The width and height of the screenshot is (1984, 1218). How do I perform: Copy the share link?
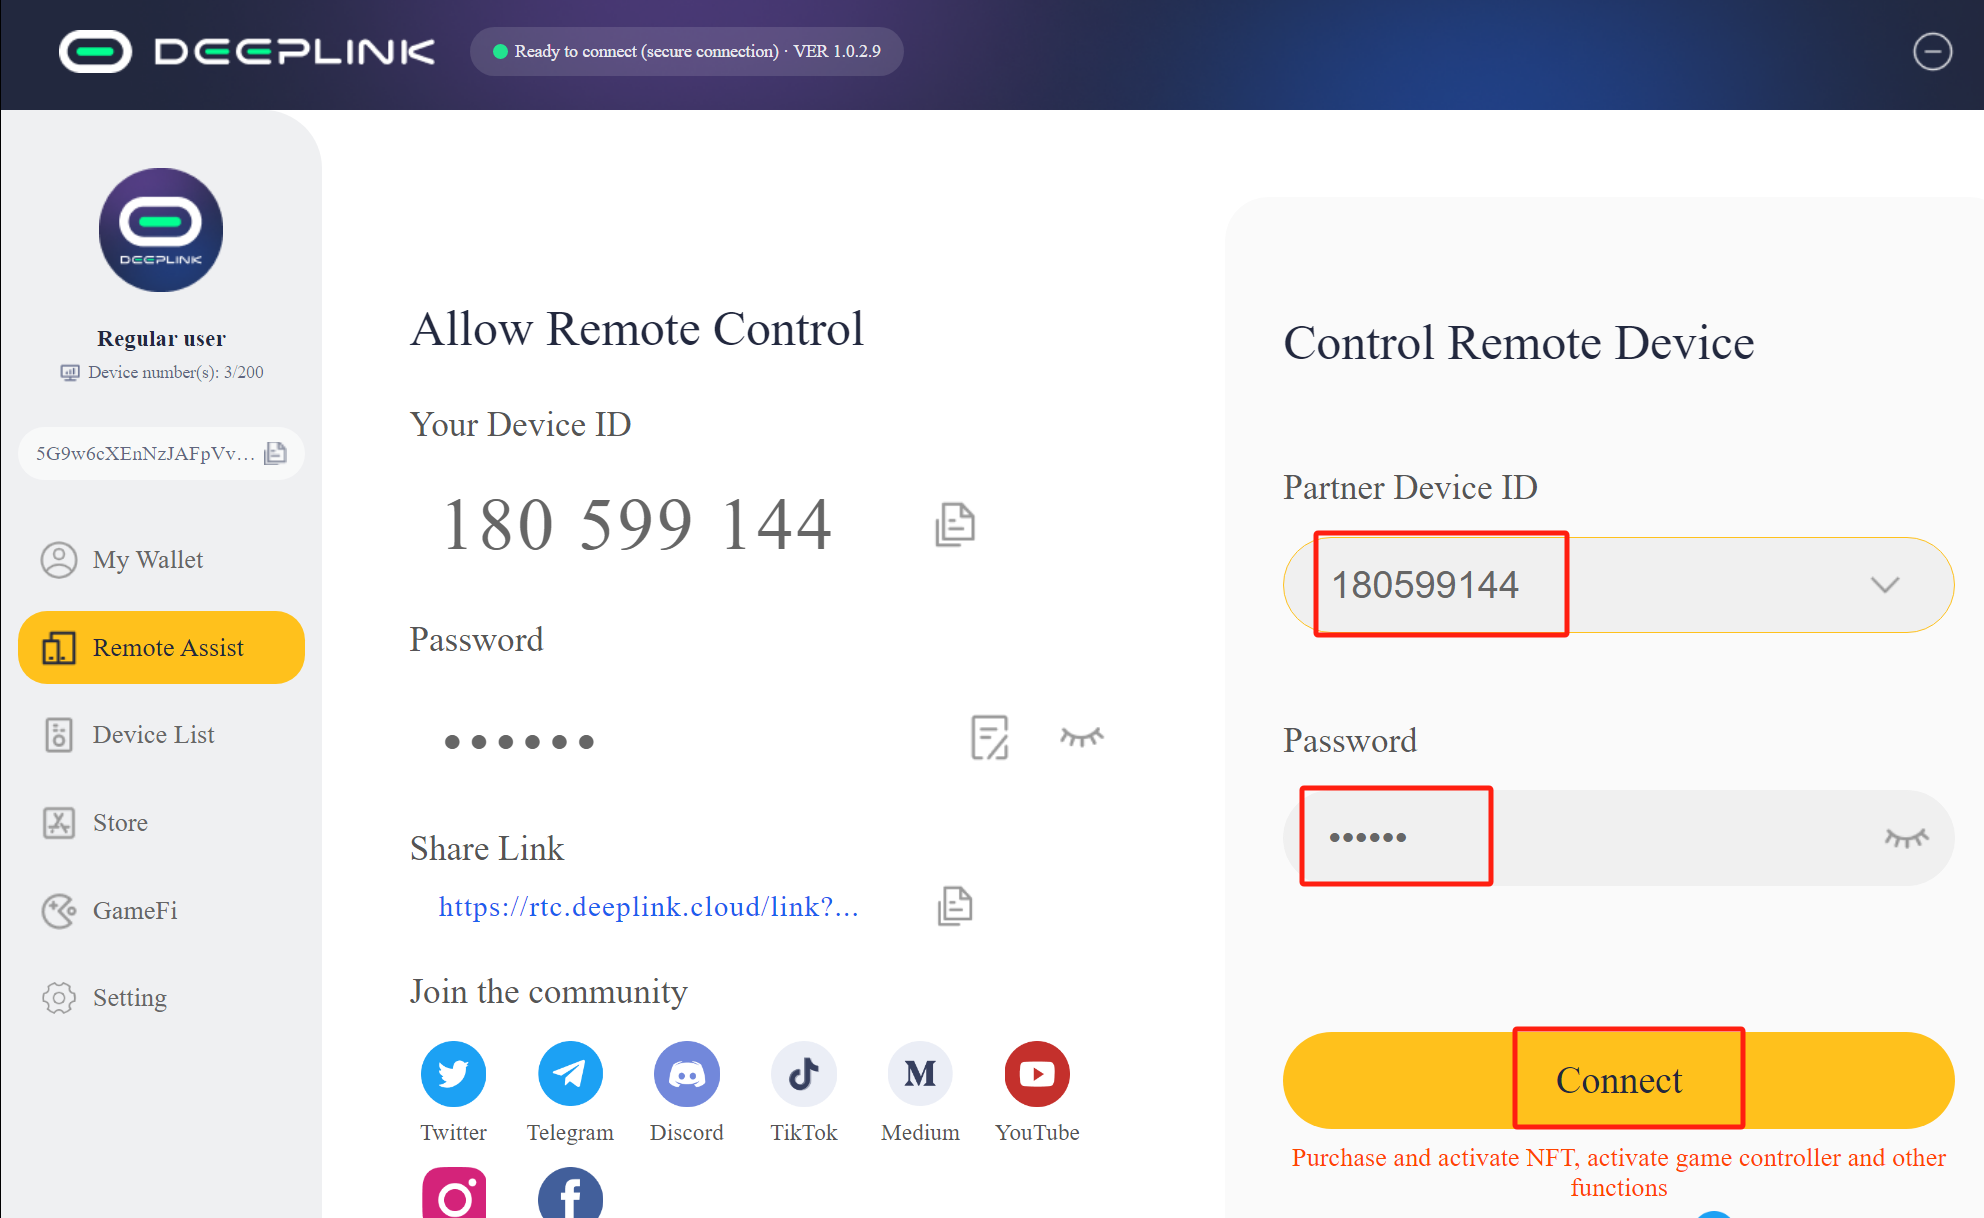pos(955,906)
